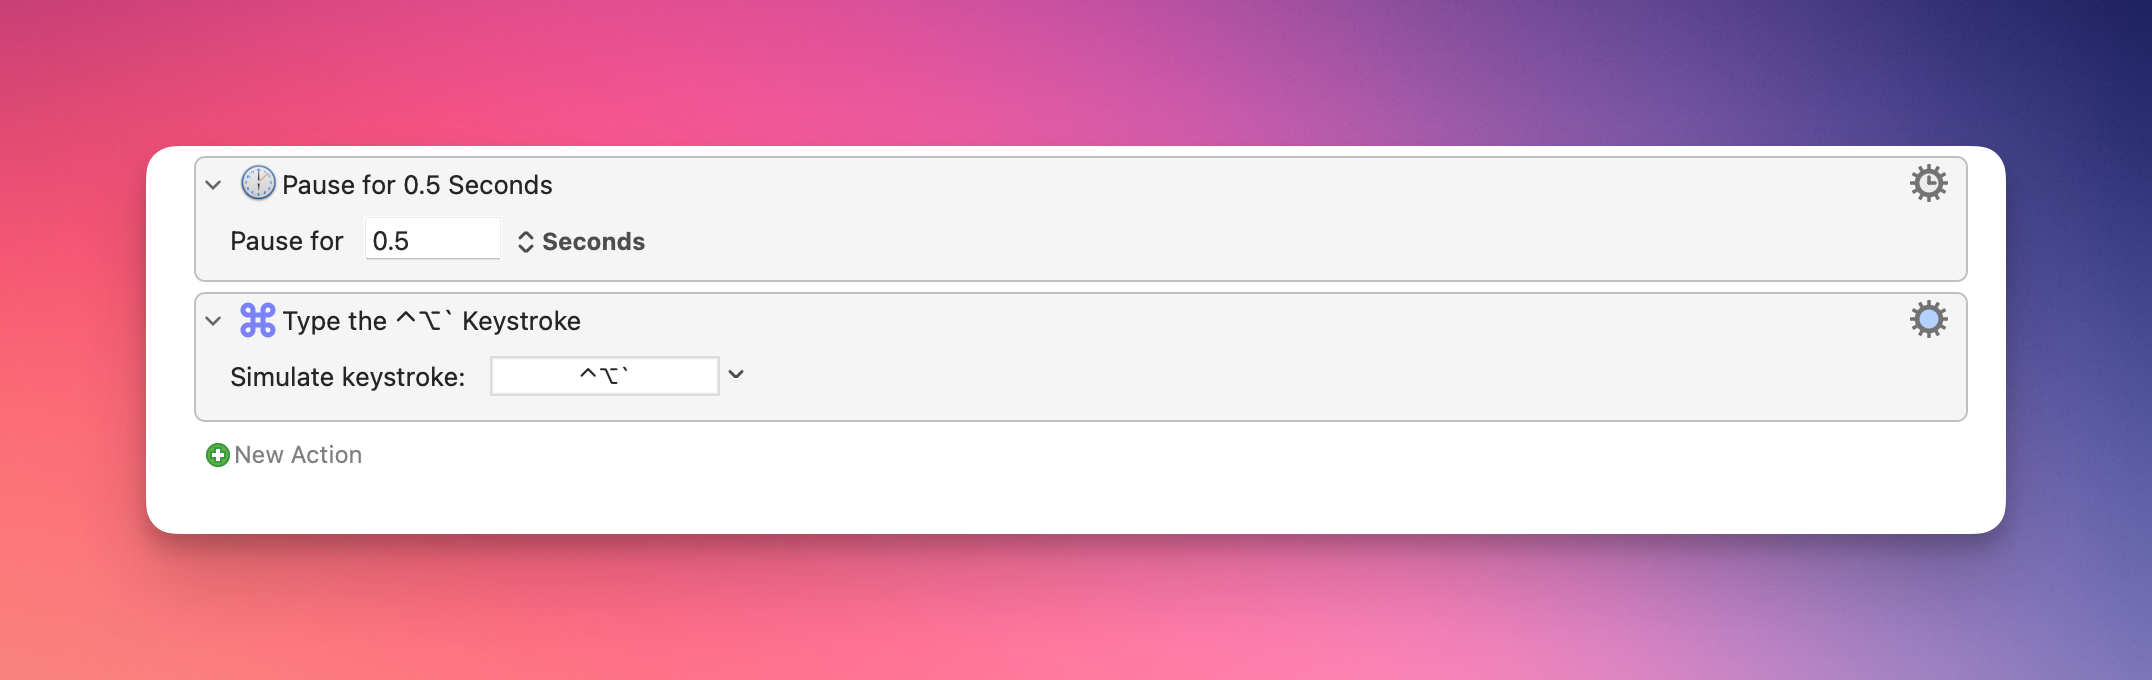Open gear menu for Pause action
The image size is (2152, 680).
(x=1928, y=183)
